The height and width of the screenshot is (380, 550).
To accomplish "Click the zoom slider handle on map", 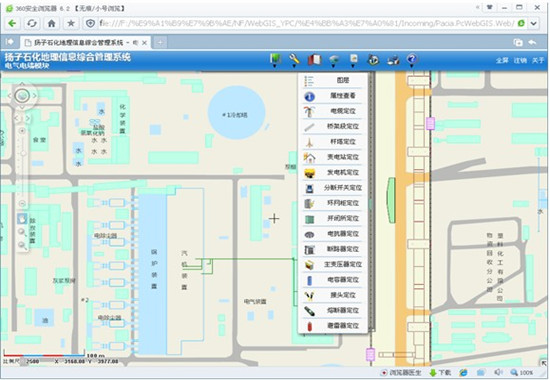I will 23,153.
